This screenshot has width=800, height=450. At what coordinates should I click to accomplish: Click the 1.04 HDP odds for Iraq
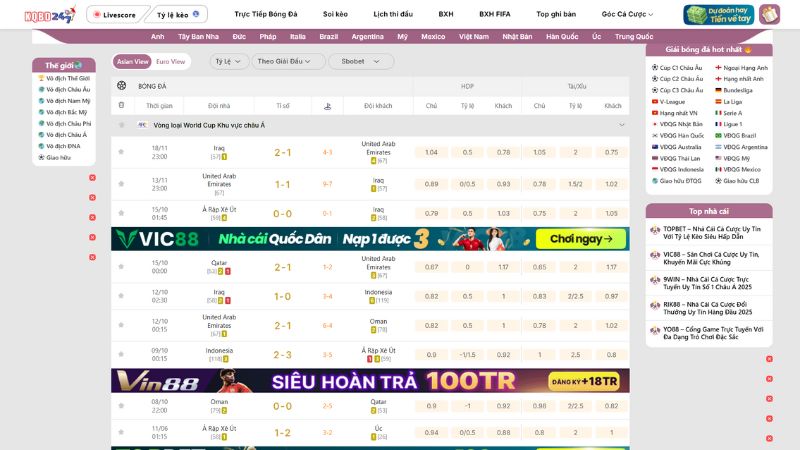tap(431, 152)
